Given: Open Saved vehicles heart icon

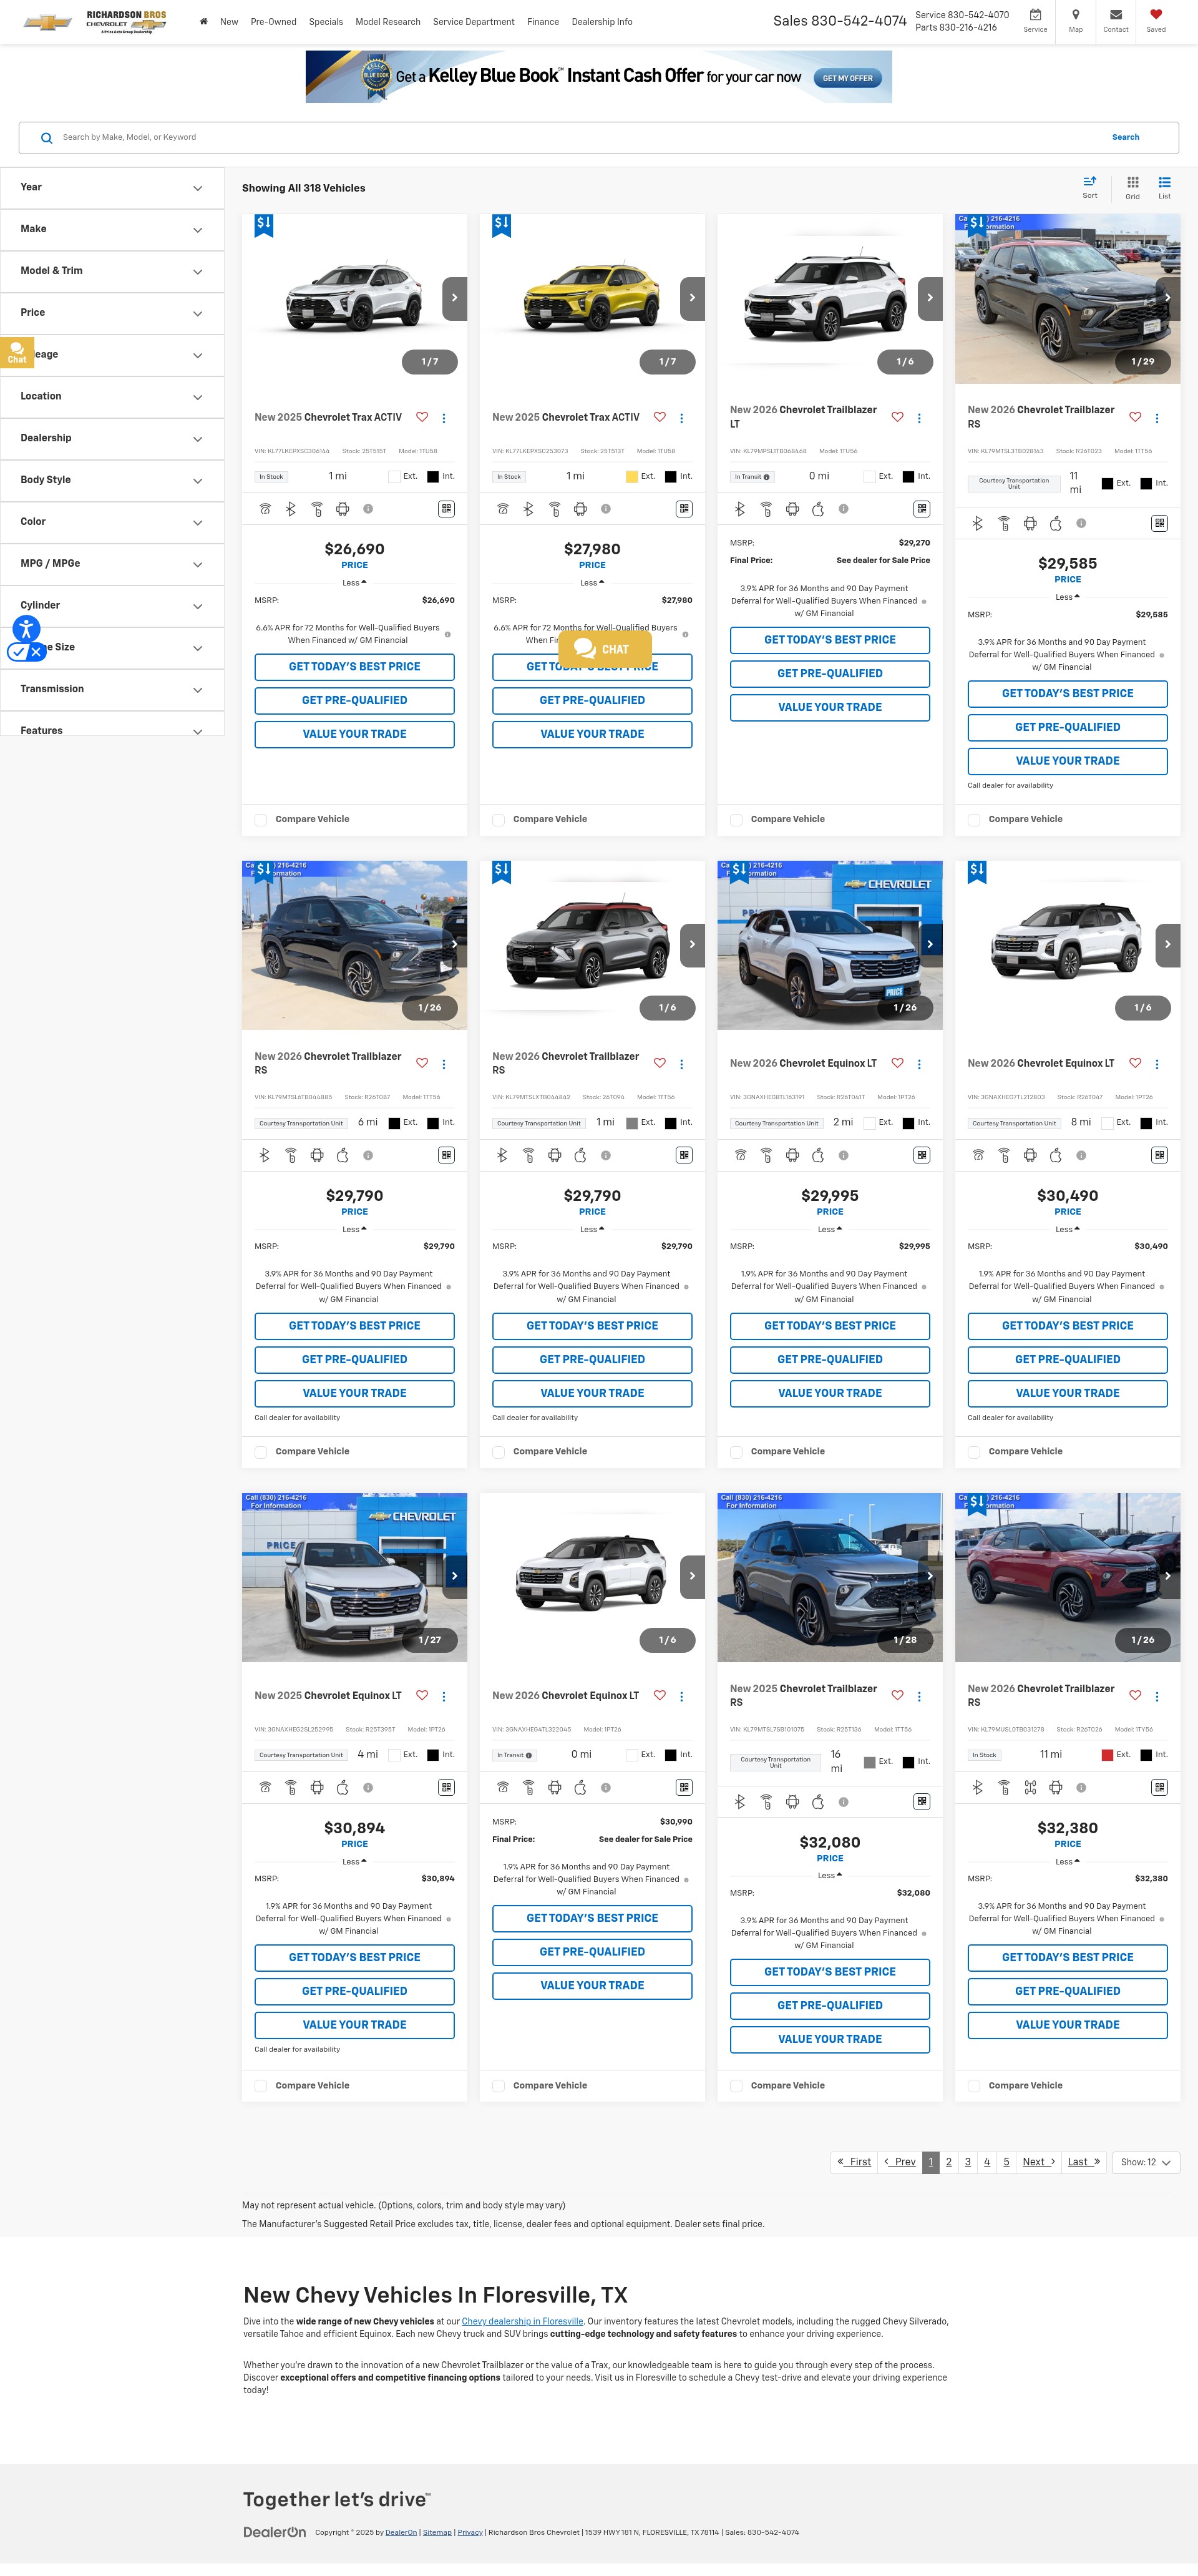Looking at the screenshot, I should [x=1155, y=15].
